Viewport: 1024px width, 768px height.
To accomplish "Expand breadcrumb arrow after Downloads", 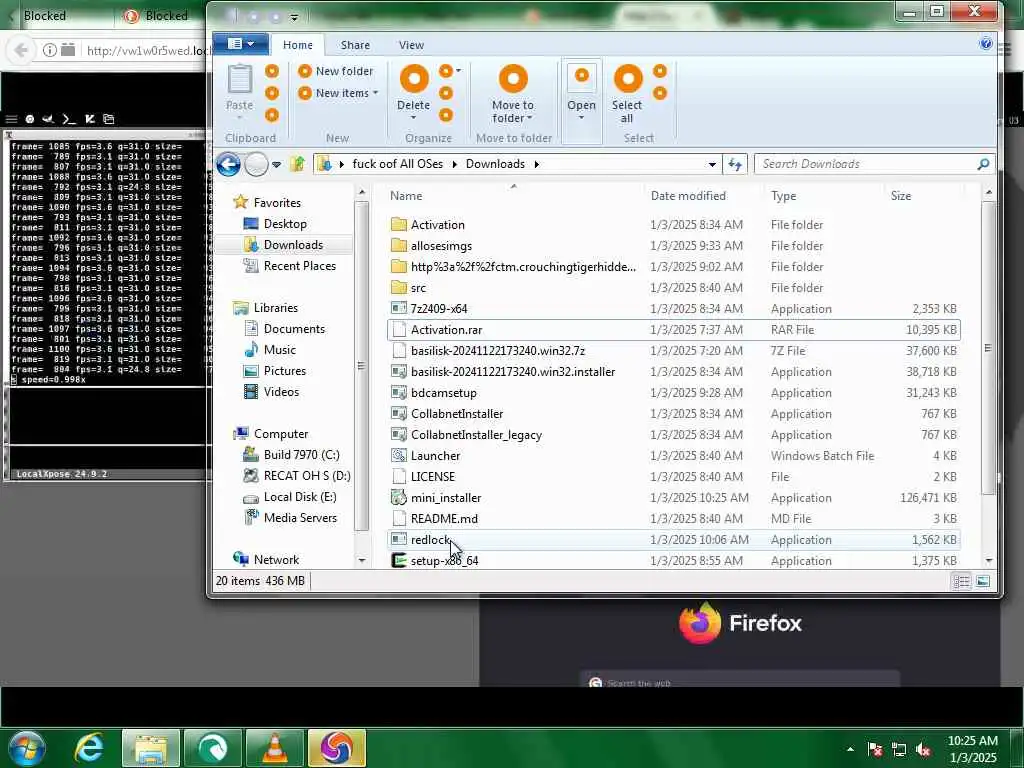I will tap(537, 164).
